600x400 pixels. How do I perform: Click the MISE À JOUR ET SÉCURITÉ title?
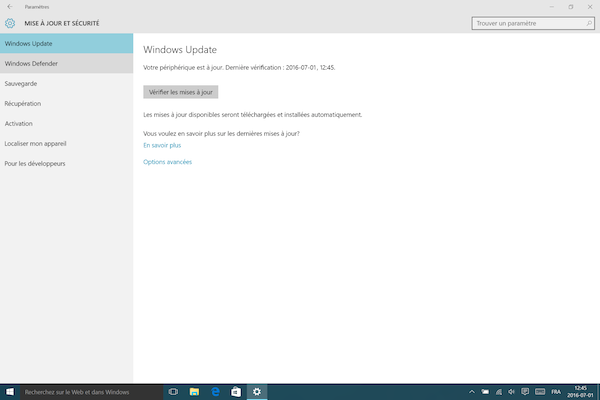click(62, 23)
